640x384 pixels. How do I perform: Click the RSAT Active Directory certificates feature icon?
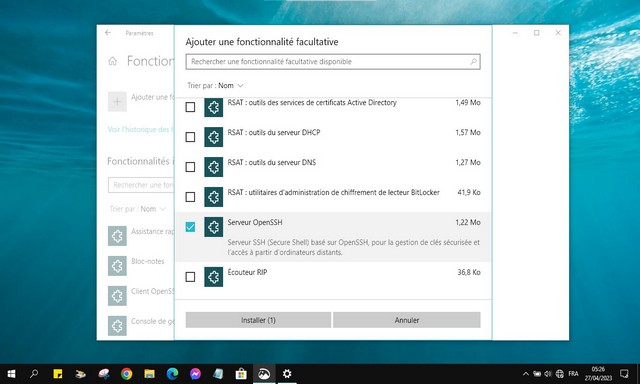tap(213, 107)
